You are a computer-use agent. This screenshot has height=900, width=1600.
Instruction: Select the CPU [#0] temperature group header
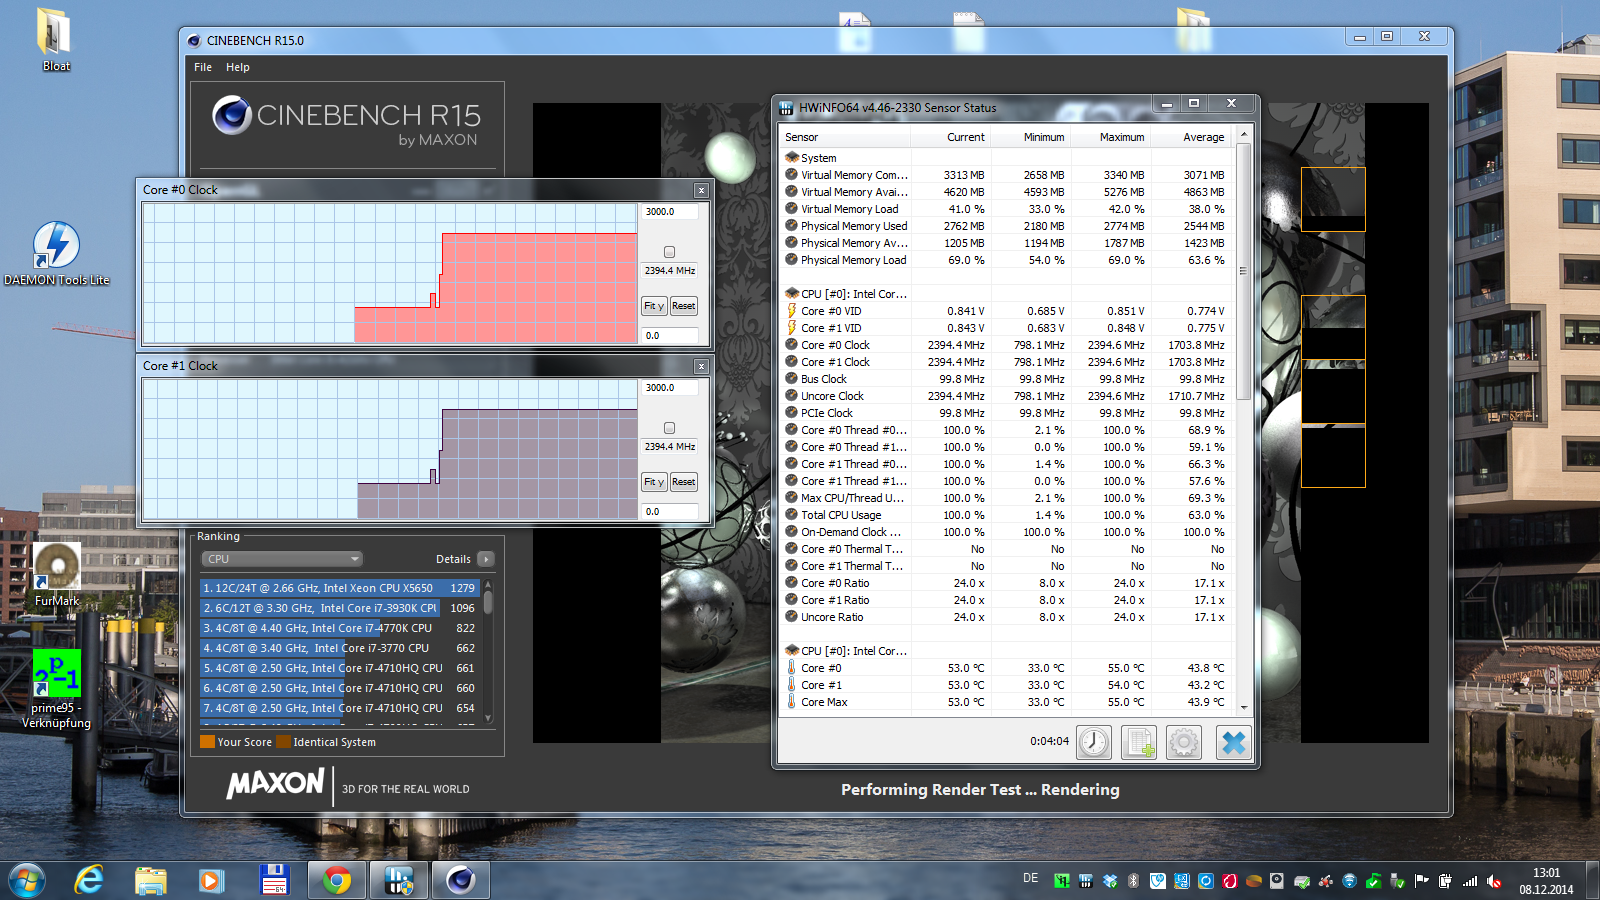[846, 651]
